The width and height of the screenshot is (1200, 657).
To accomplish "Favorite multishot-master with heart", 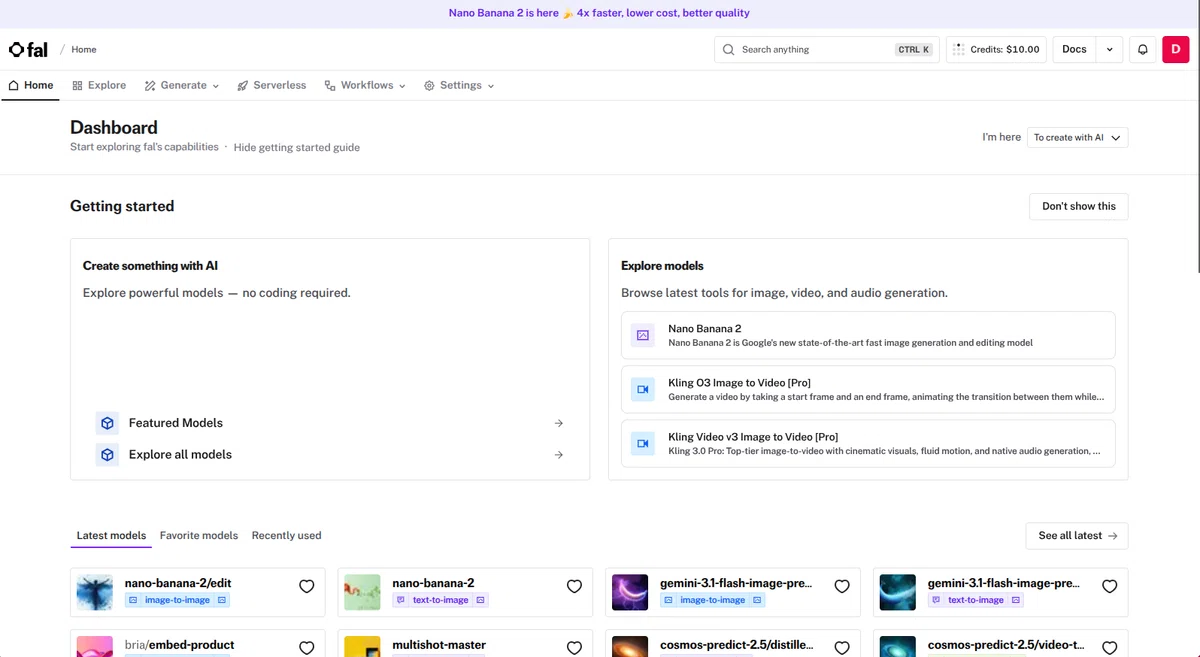I will (x=574, y=648).
